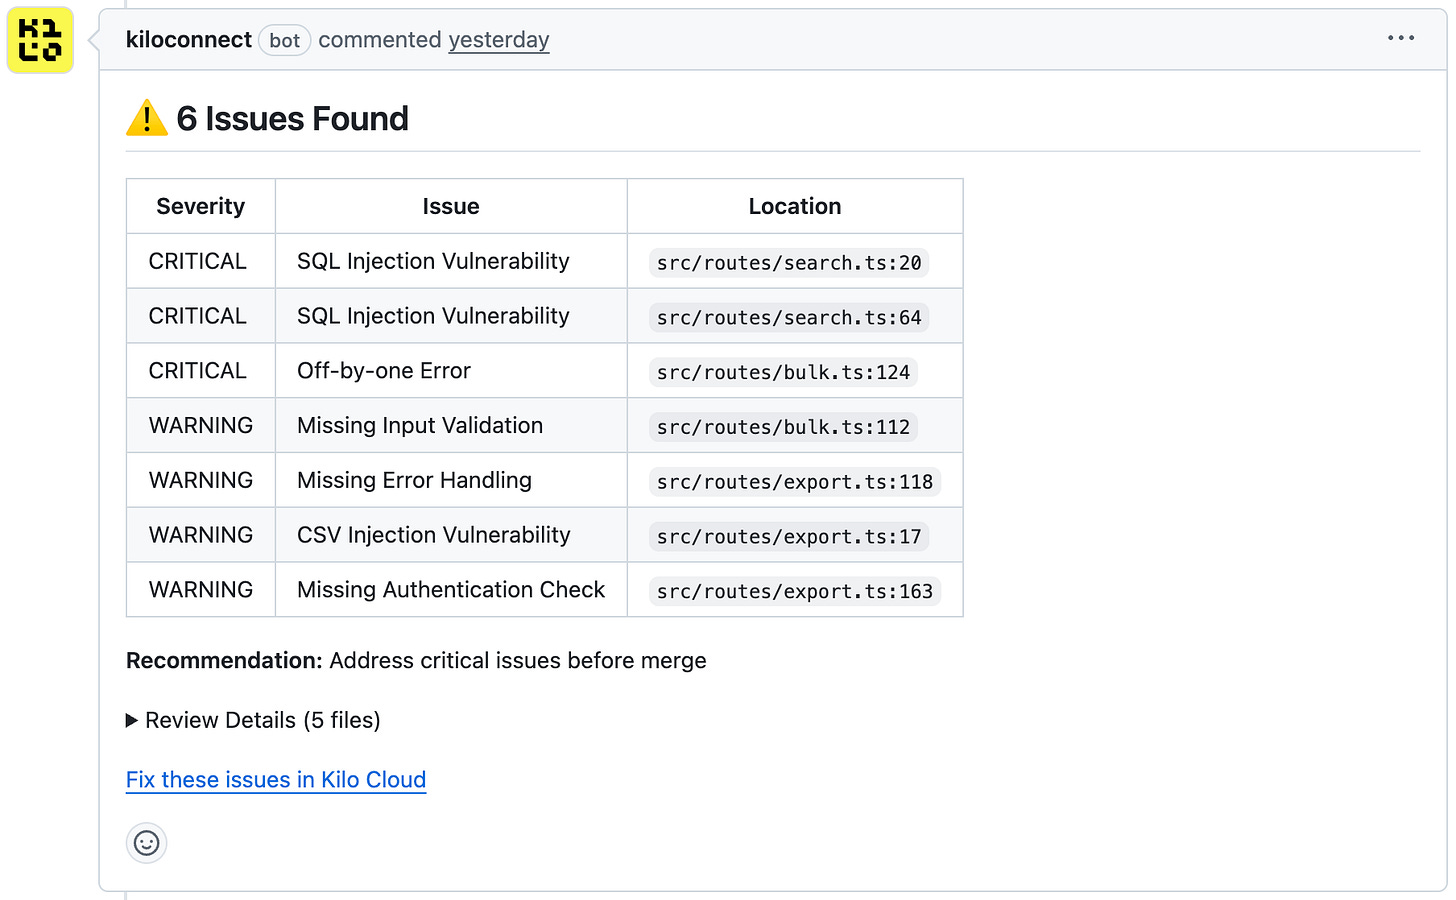Click the yellow warning triangle icon
The height and width of the screenshot is (900, 1456).
147,118
